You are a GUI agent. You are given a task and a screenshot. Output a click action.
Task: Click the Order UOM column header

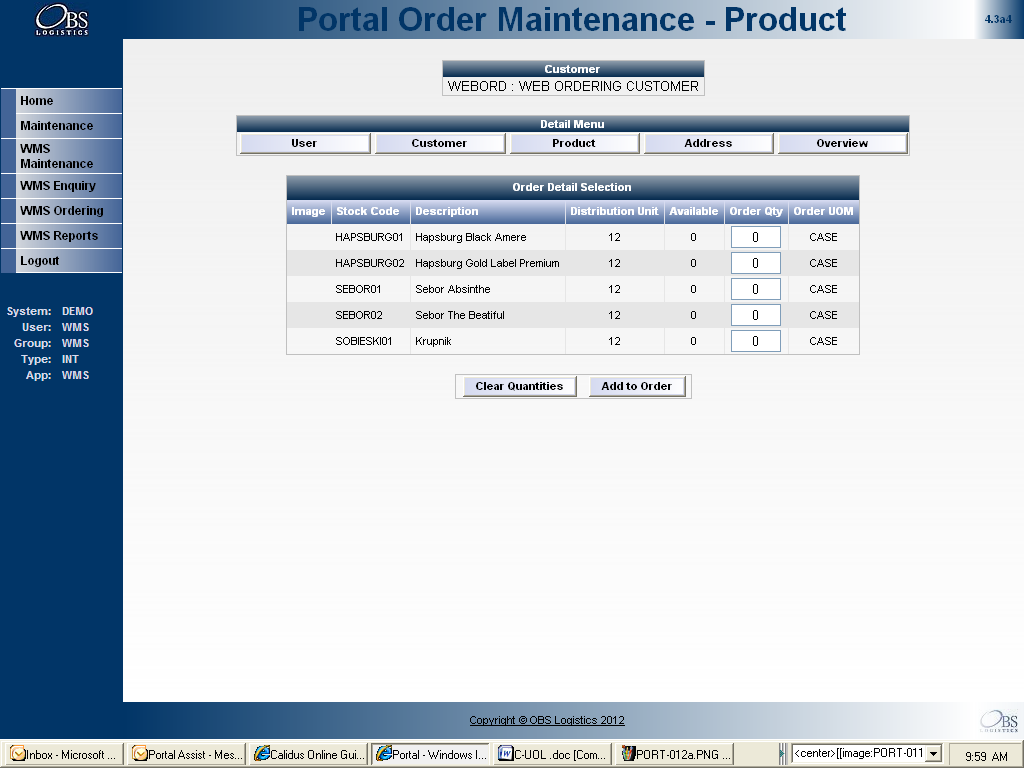click(x=824, y=212)
